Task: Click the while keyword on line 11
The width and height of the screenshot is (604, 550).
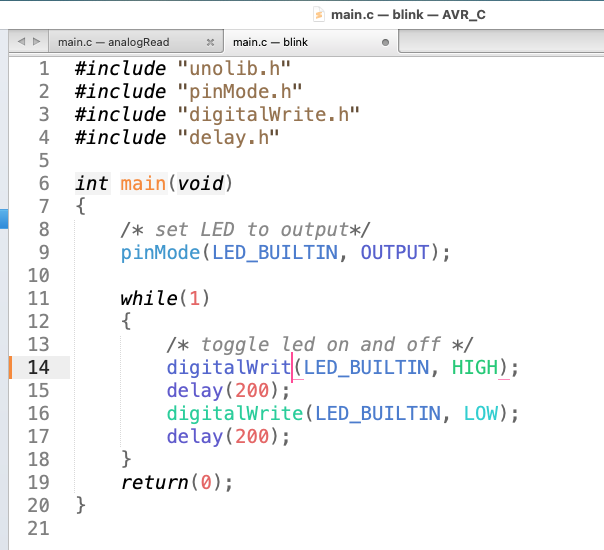Action: click(x=149, y=298)
